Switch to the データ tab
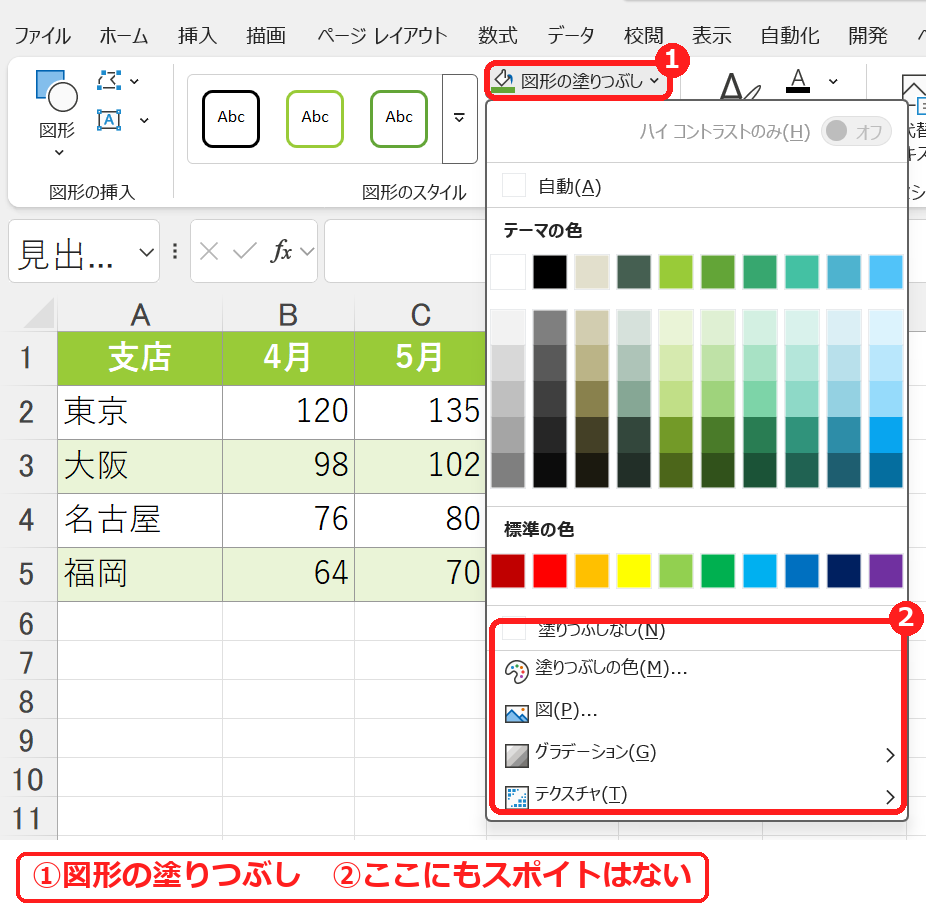Screen dimensions: 926x910 570,35
